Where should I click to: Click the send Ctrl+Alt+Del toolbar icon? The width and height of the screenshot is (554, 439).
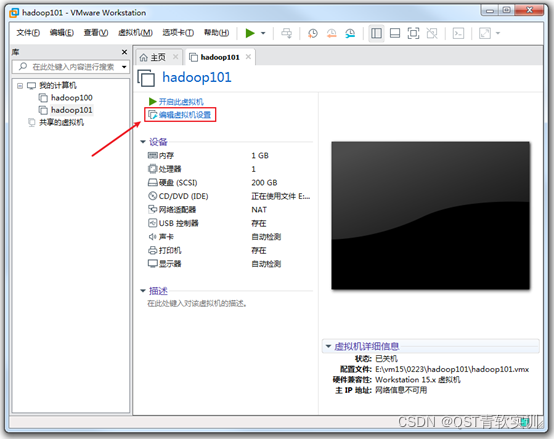coord(287,33)
